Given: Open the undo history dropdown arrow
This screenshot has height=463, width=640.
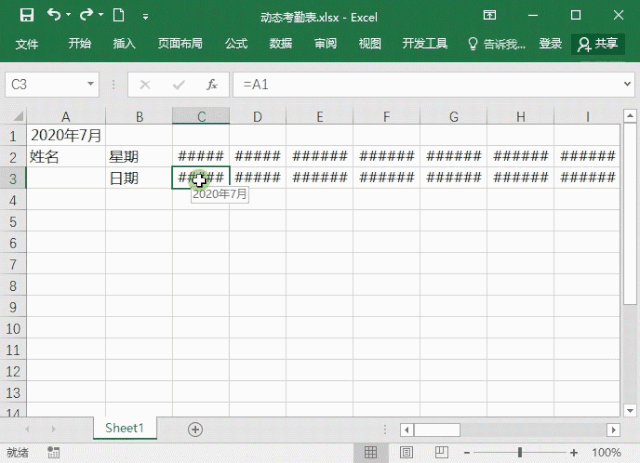Looking at the screenshot, I should pos(68,15).
